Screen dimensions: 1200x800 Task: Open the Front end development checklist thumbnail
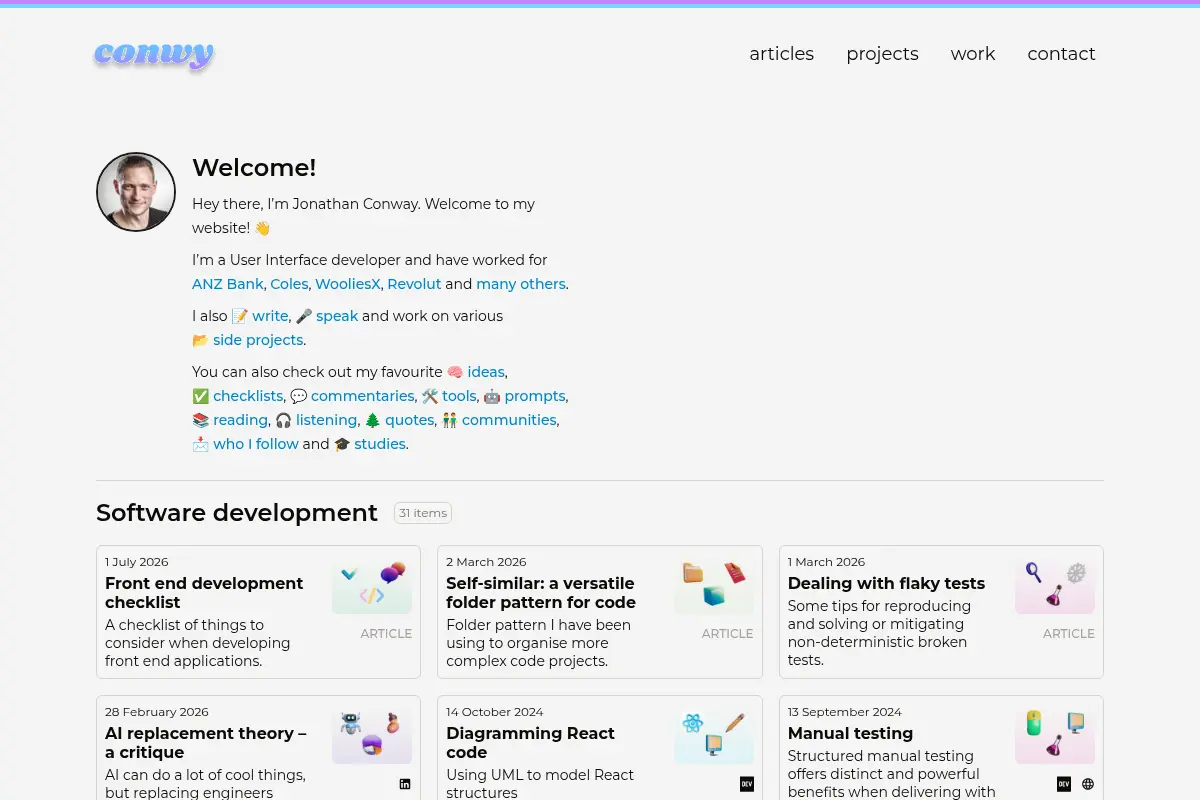(372, 587)
